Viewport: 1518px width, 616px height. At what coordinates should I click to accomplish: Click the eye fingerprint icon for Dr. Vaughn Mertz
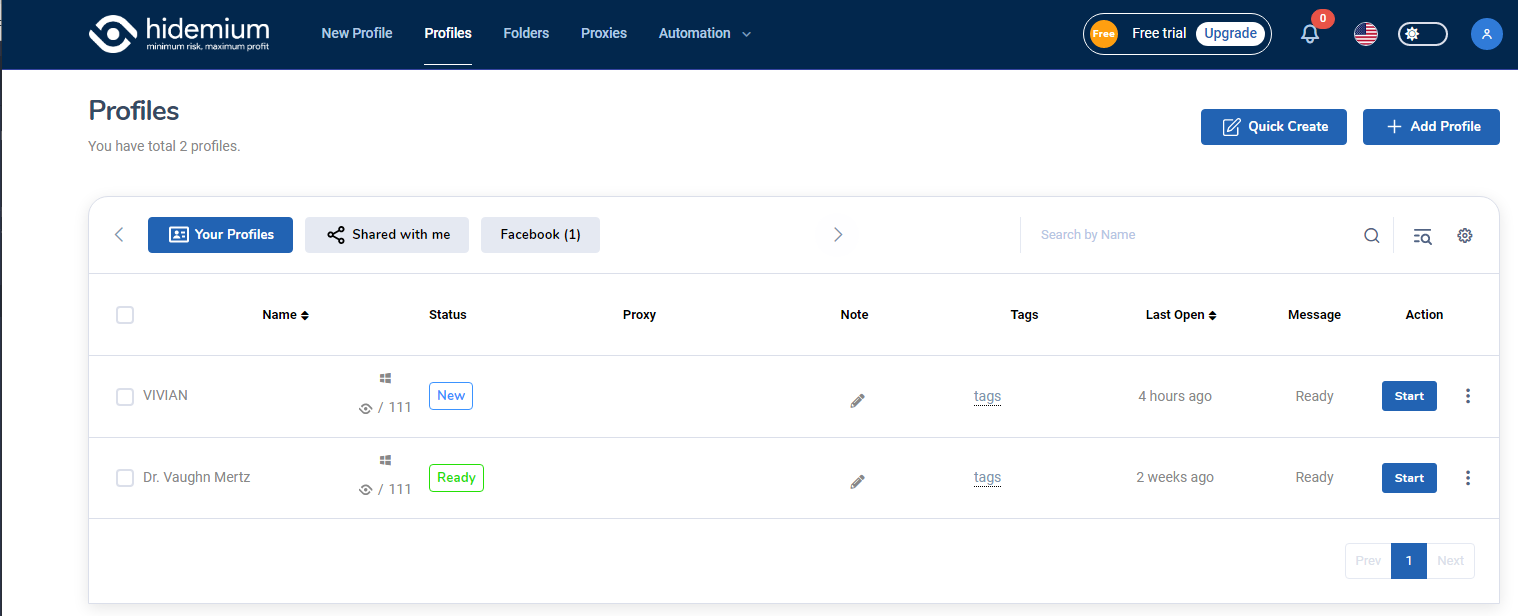click(x=366, y=489)
